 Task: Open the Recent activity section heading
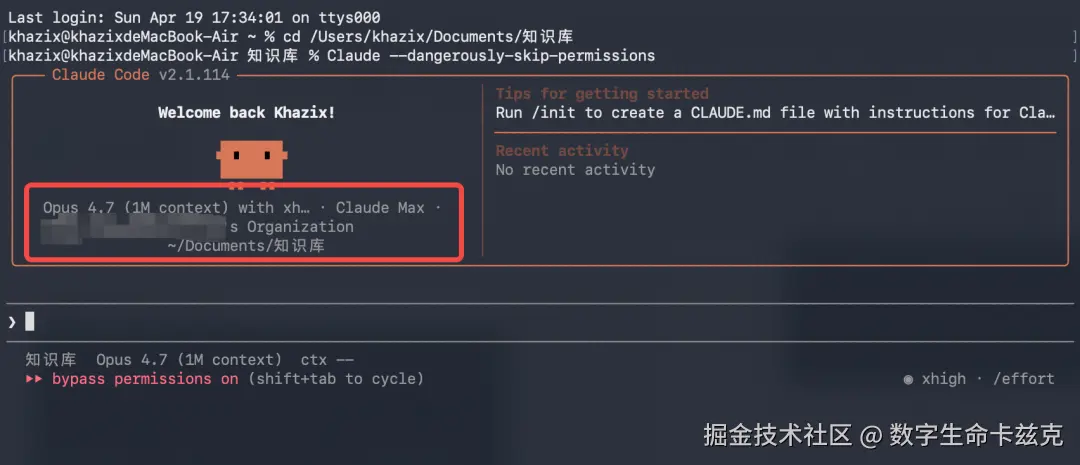coord(562,150)
